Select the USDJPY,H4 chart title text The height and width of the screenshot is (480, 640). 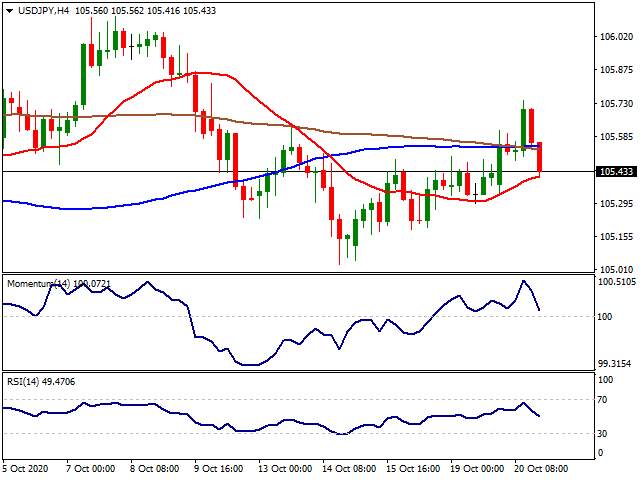pos(43,11)
